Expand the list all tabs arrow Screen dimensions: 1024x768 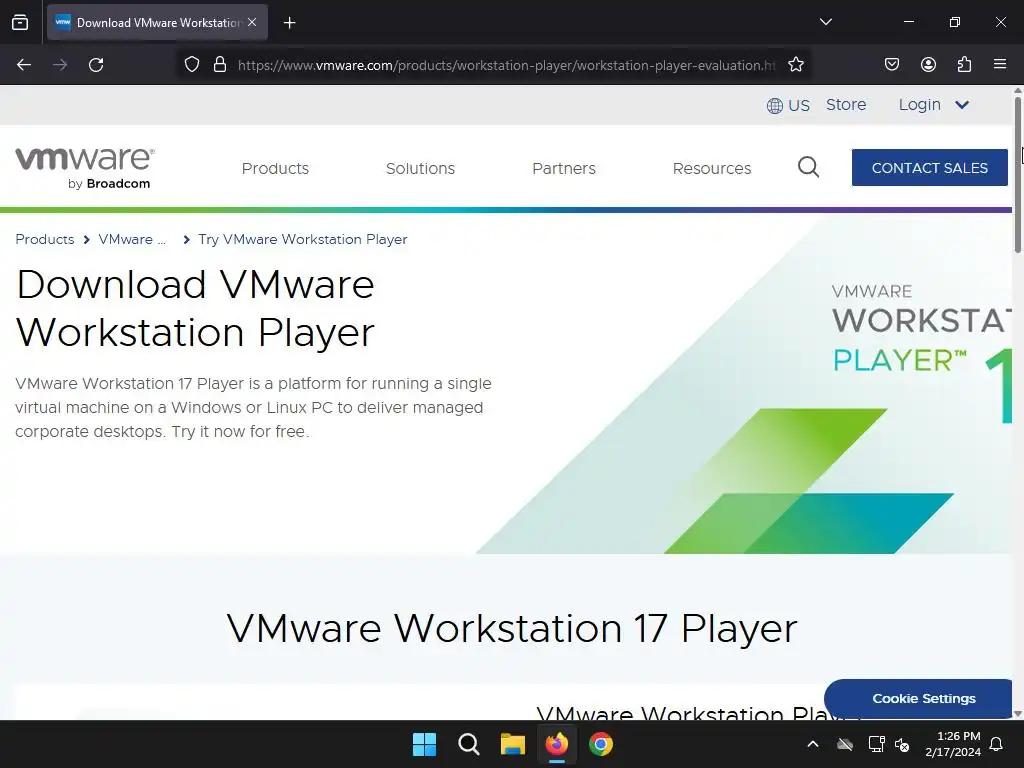point(825,22)
